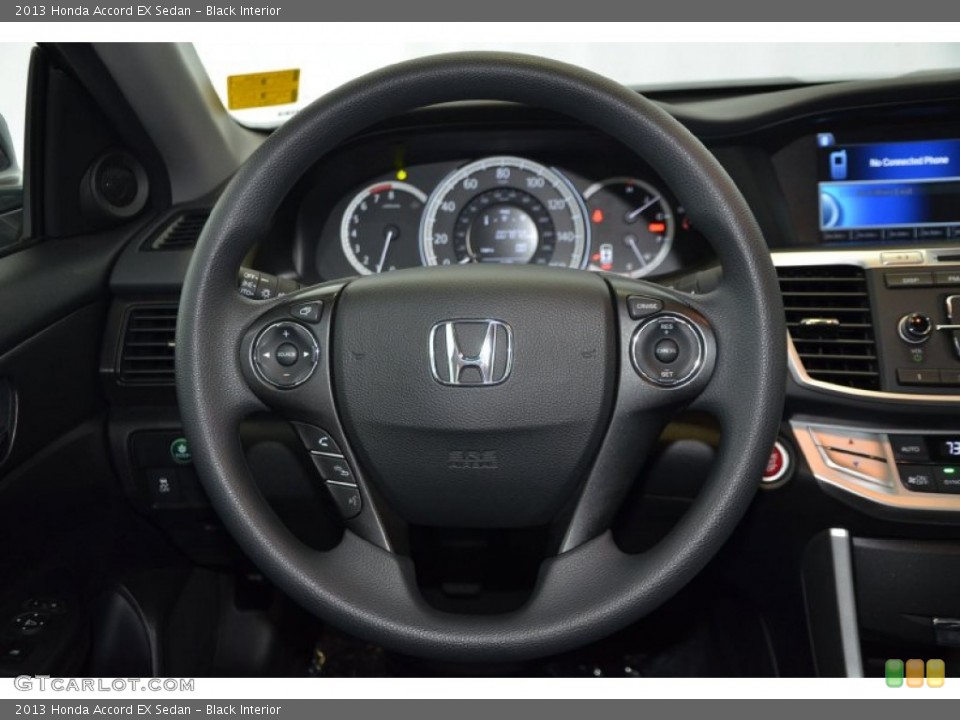960x720 pixels.
Task: Click the DISP button on audio unit
Action: (909, 280)
